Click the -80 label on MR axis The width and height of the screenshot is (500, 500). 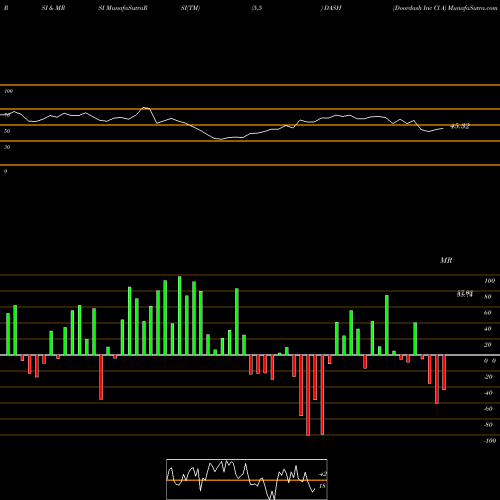(488, 425)
